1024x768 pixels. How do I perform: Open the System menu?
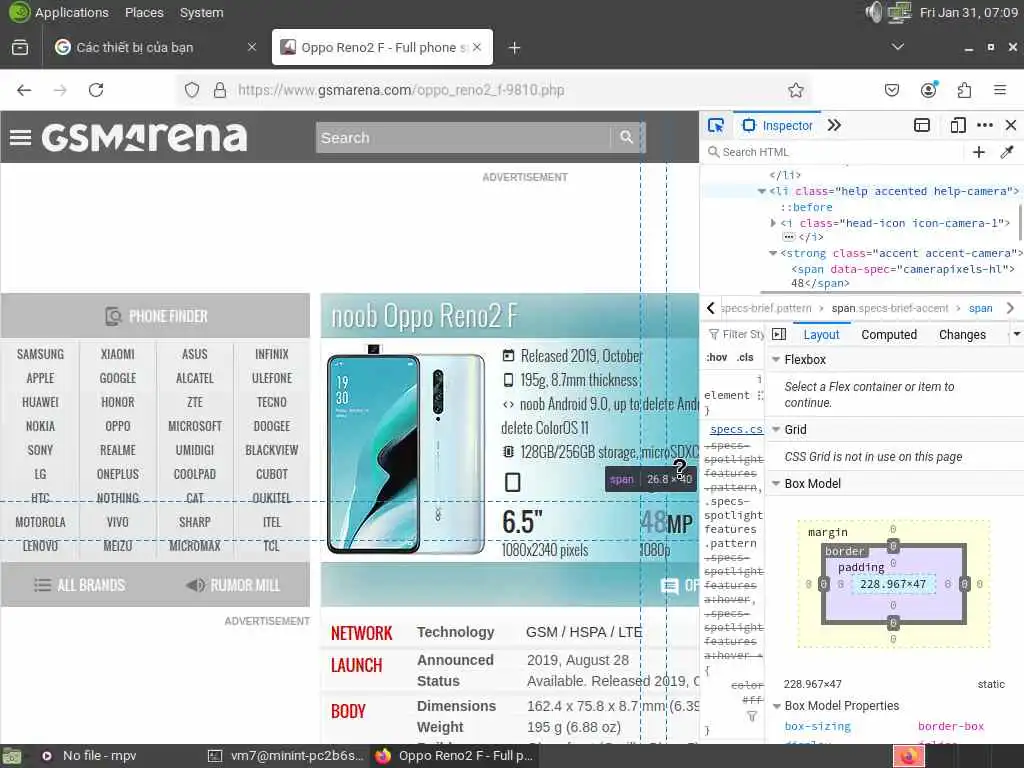[201, 12]
